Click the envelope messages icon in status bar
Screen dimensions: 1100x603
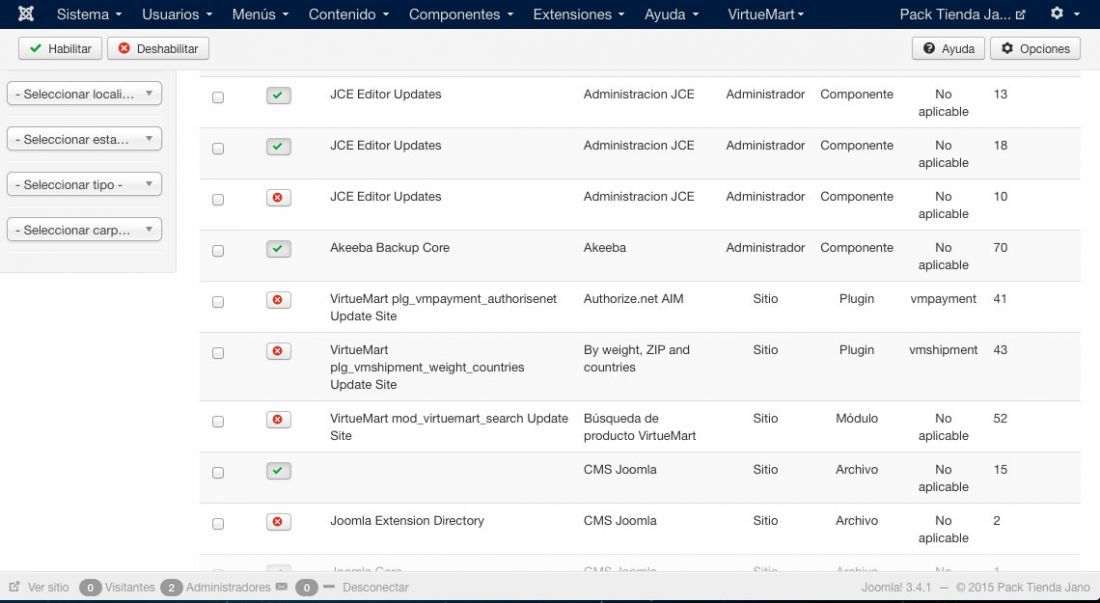pos(281,587)
